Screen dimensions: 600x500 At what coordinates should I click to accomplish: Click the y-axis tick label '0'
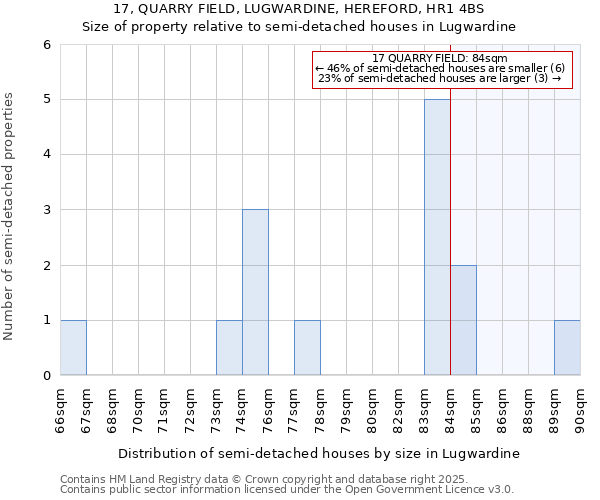pos(47,376)
